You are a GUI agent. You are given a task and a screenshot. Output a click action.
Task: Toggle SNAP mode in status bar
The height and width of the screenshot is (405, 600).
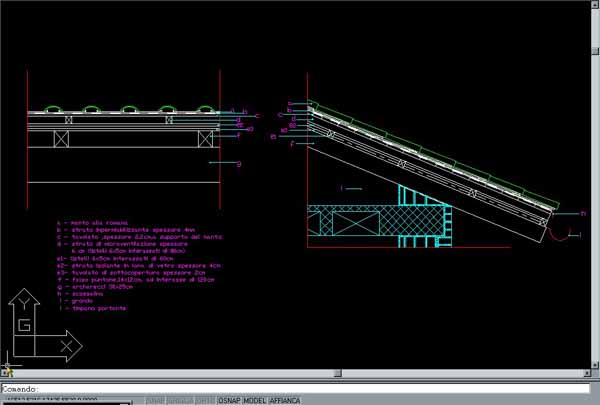coord(154,400)
